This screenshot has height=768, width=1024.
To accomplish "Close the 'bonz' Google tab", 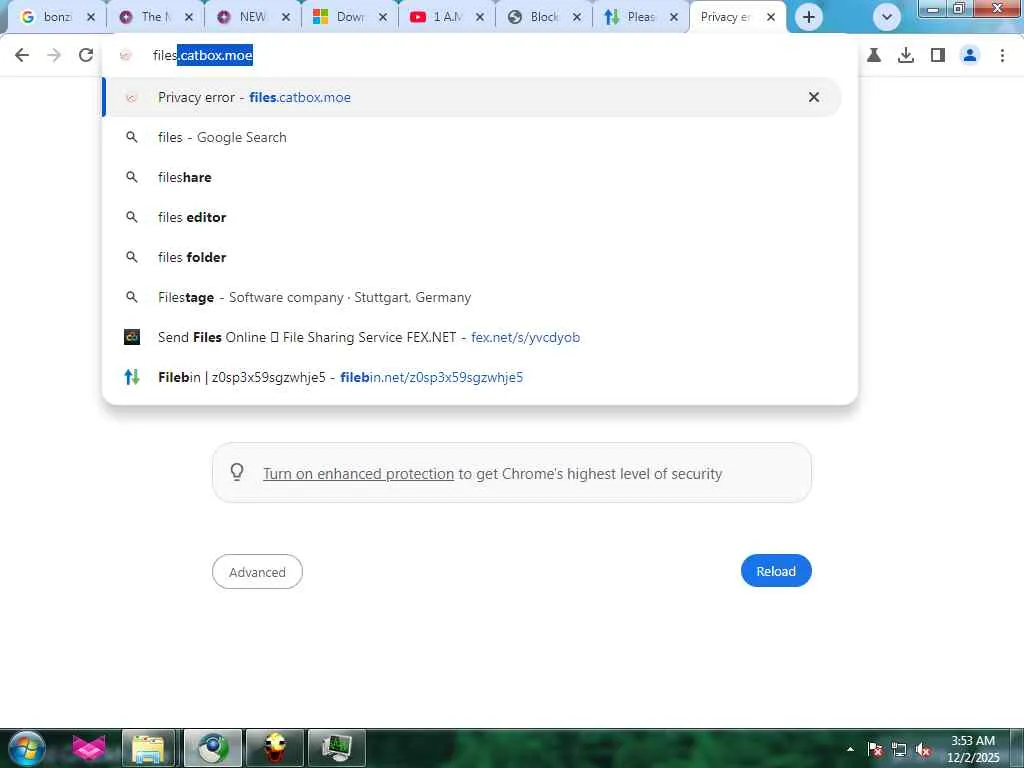I will 91,17.
